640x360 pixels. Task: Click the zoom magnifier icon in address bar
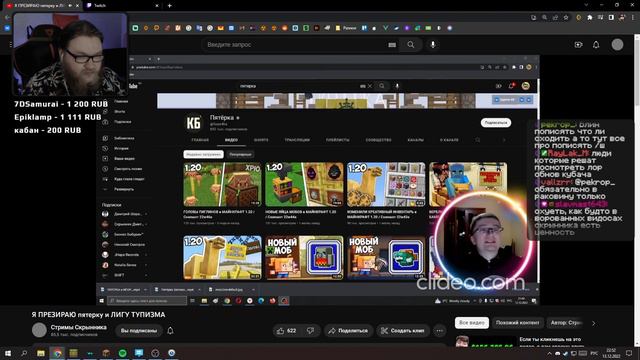544,18
